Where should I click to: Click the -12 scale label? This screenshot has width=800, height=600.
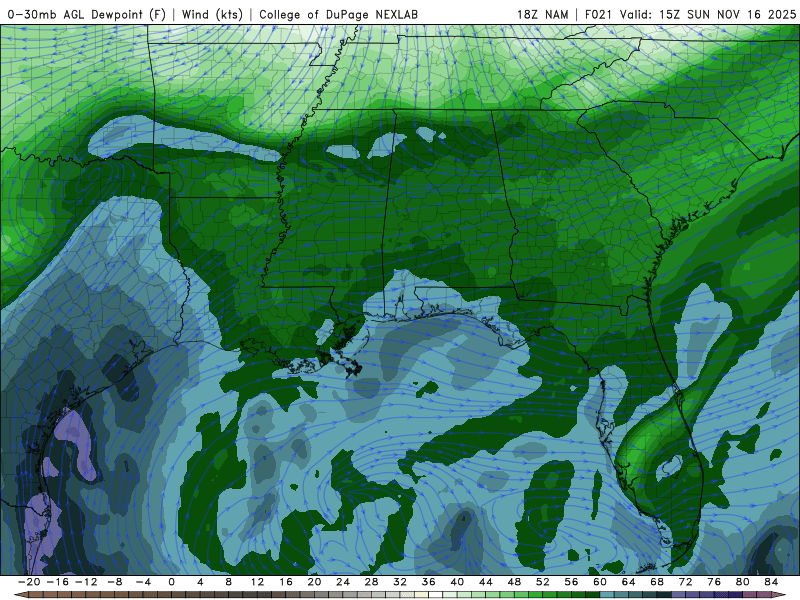point(86,582)
